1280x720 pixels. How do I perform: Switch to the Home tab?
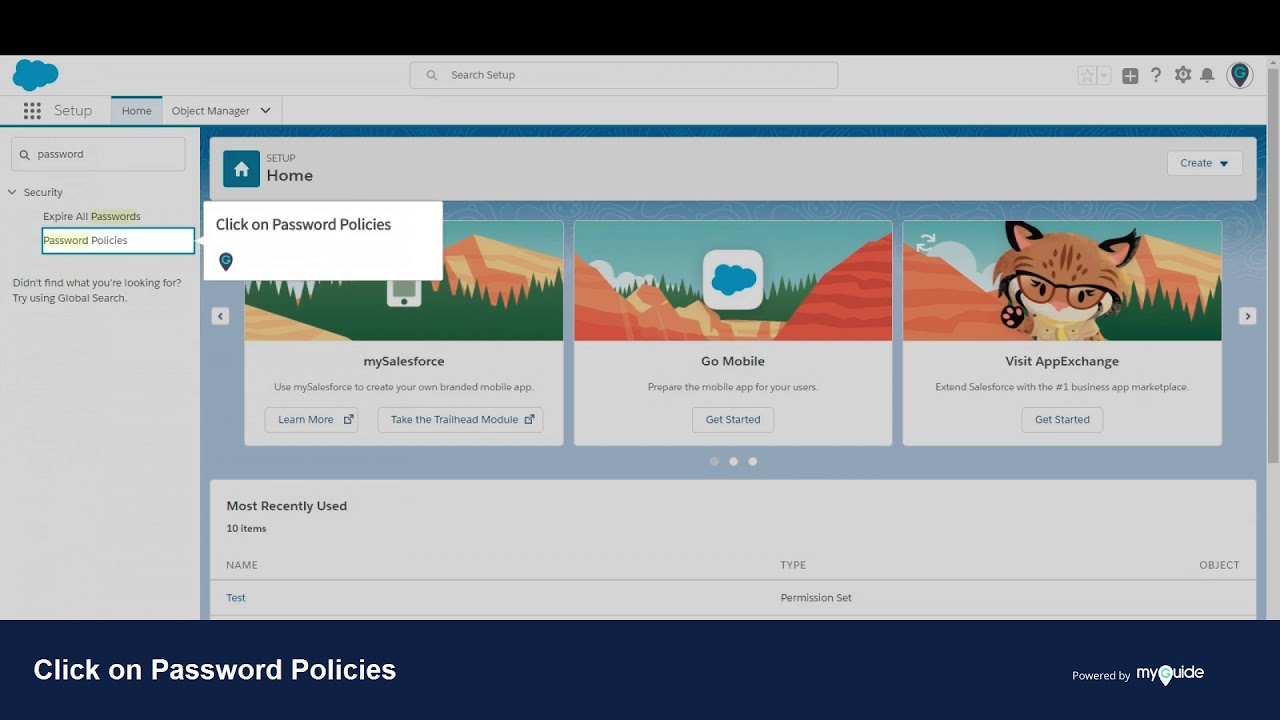[x=136, y=111]
